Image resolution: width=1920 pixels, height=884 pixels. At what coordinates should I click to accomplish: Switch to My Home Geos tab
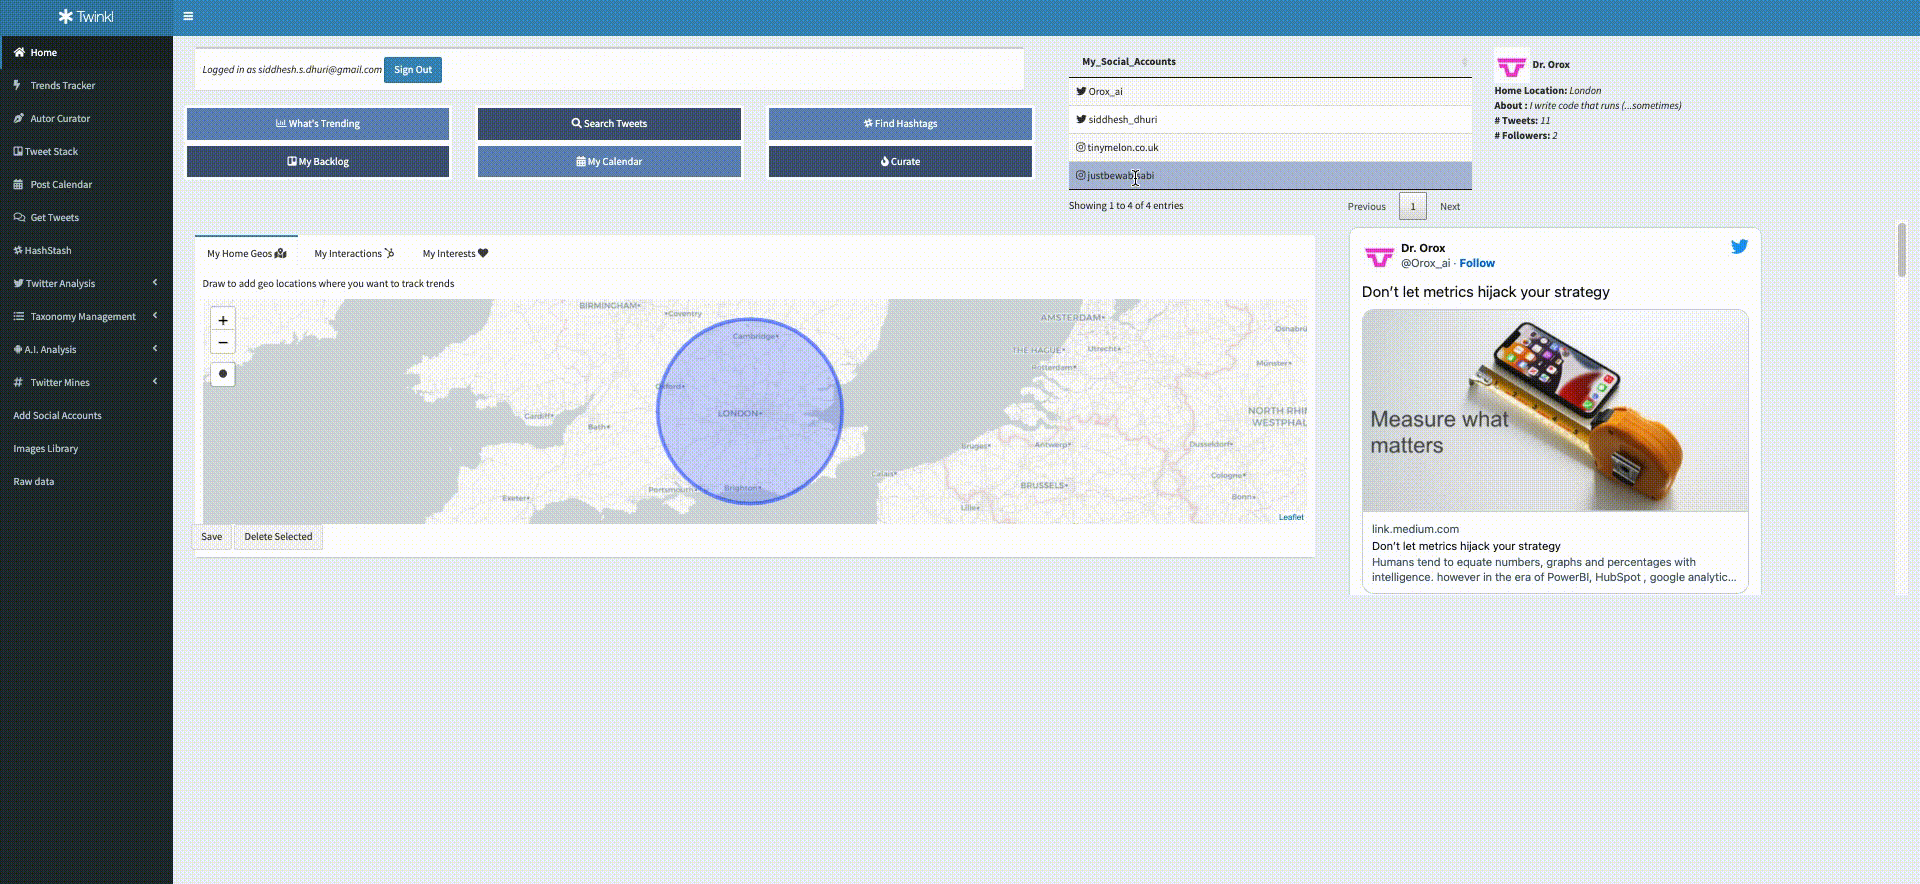point(246,254)
